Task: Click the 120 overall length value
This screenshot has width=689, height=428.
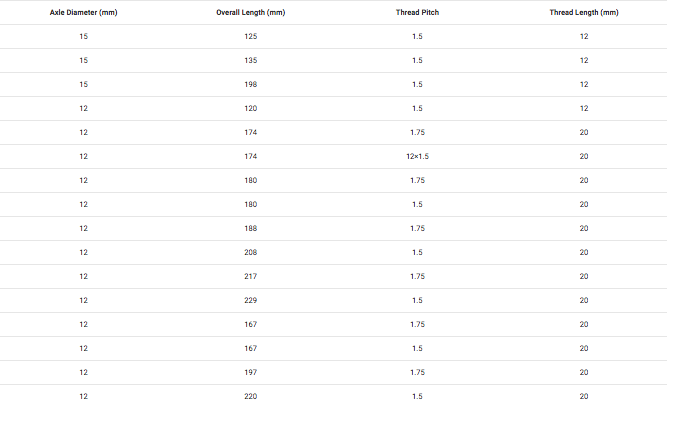Action: (250, 108)
